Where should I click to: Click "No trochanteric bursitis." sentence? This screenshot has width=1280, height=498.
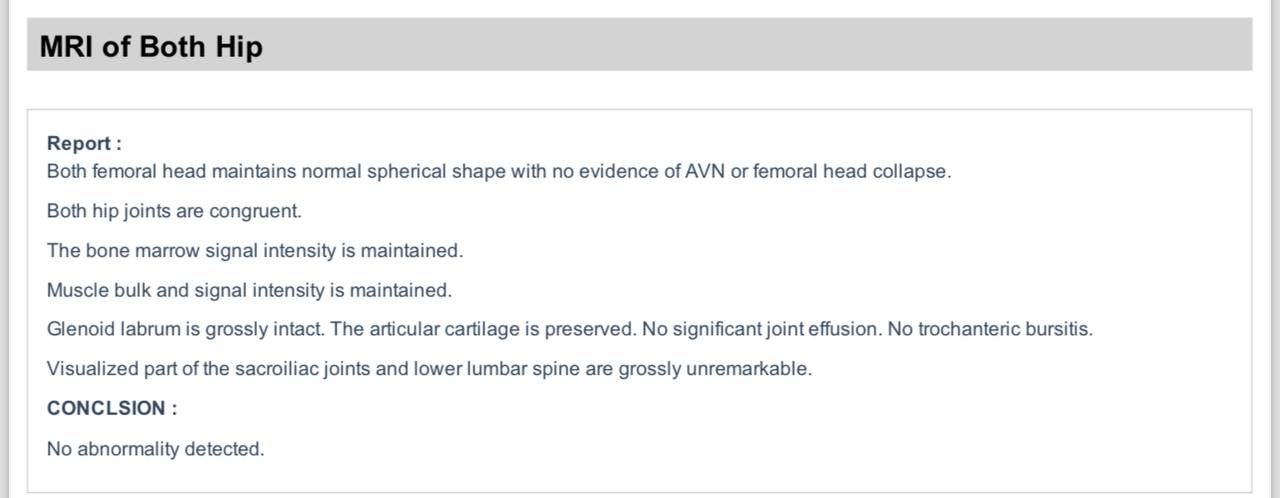[x=990, y=329]
